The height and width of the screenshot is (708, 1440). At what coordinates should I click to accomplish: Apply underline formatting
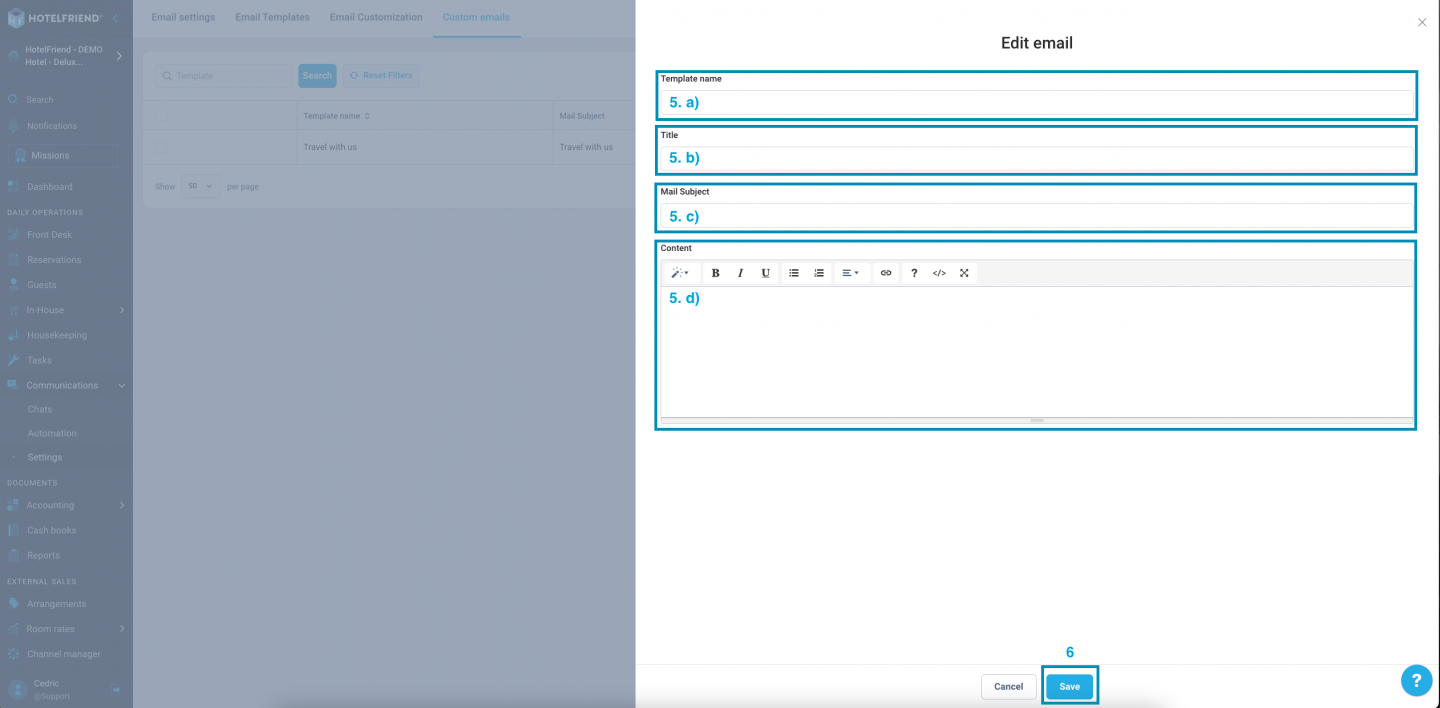click(x=765, y=273)
